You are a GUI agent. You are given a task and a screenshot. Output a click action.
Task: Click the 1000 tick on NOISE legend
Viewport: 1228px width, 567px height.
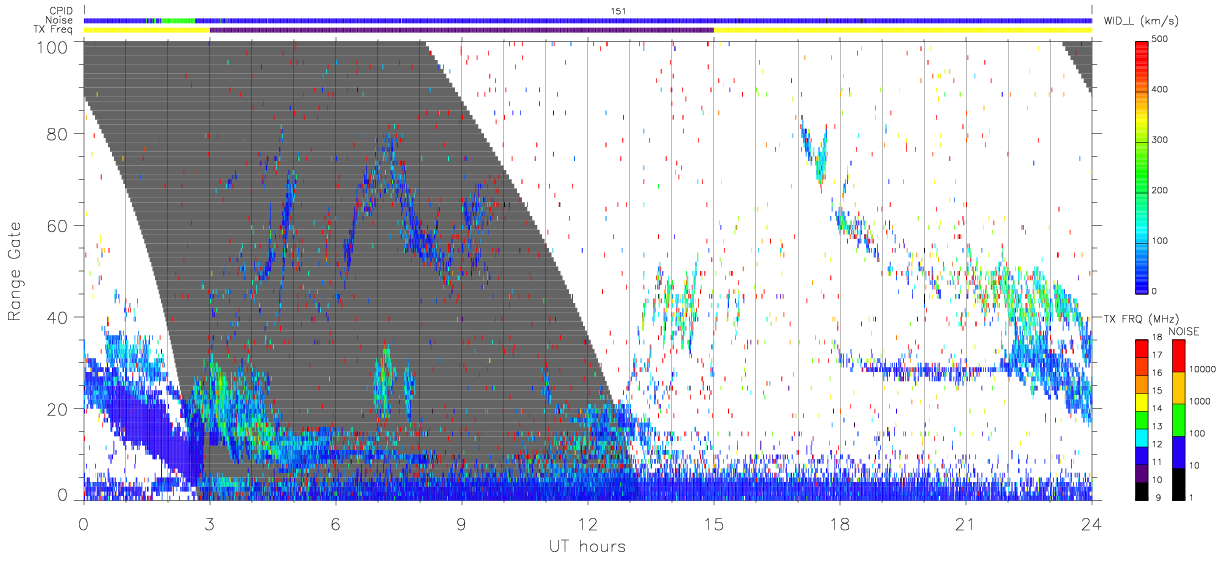(x=1201, y=401)
